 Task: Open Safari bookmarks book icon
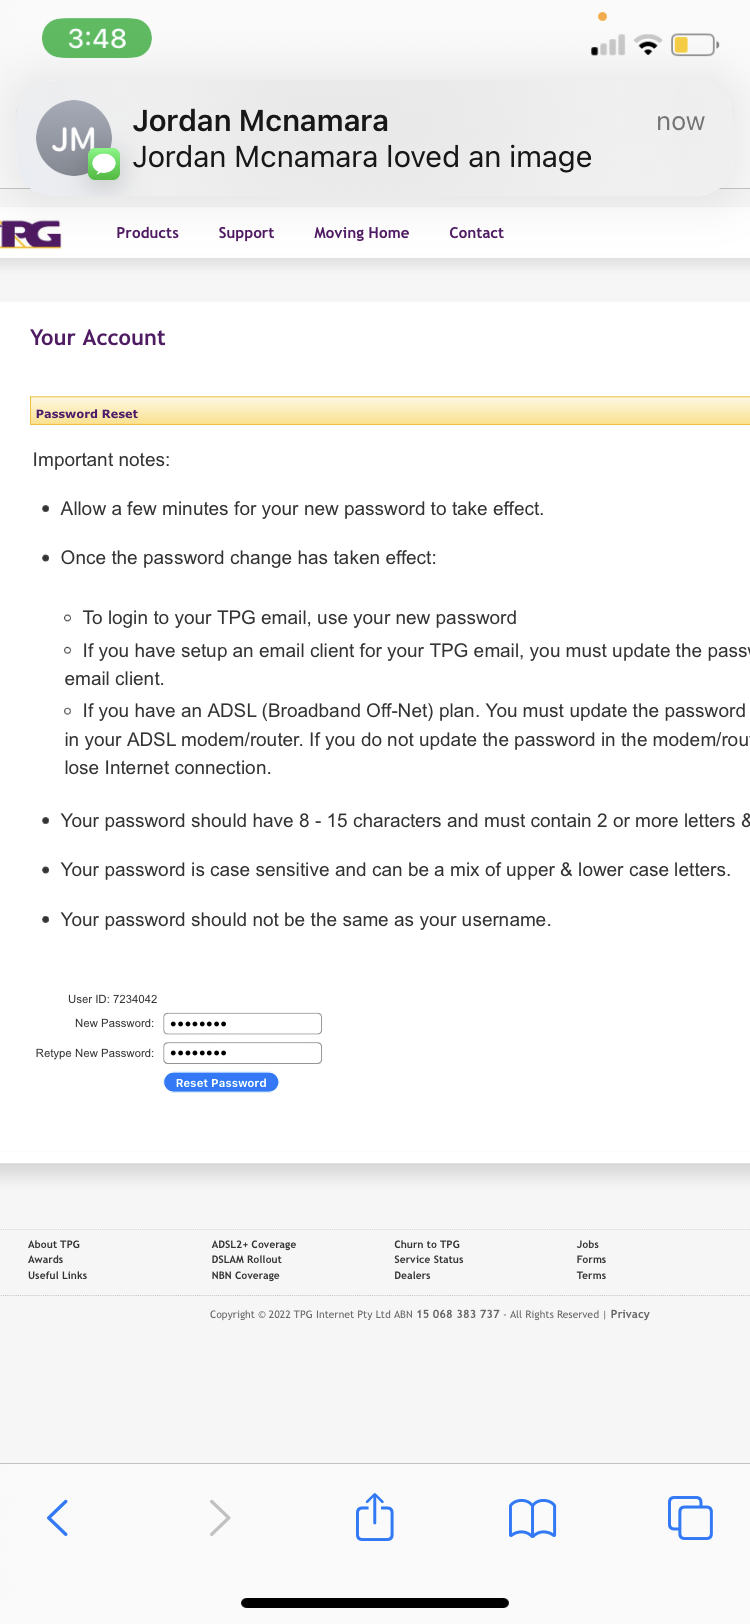tap(532, 1518)
